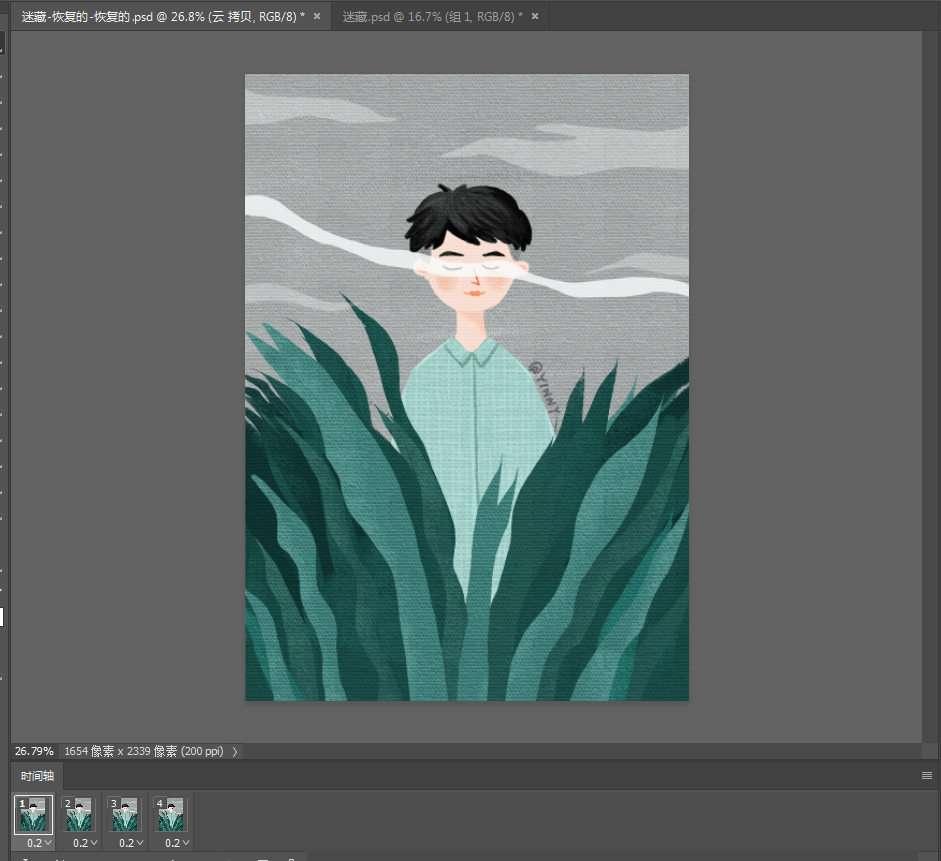Switch to the 迷藏.psd document tab
The width and height of the screenshot is (941, 861).
tap(432, 17)
